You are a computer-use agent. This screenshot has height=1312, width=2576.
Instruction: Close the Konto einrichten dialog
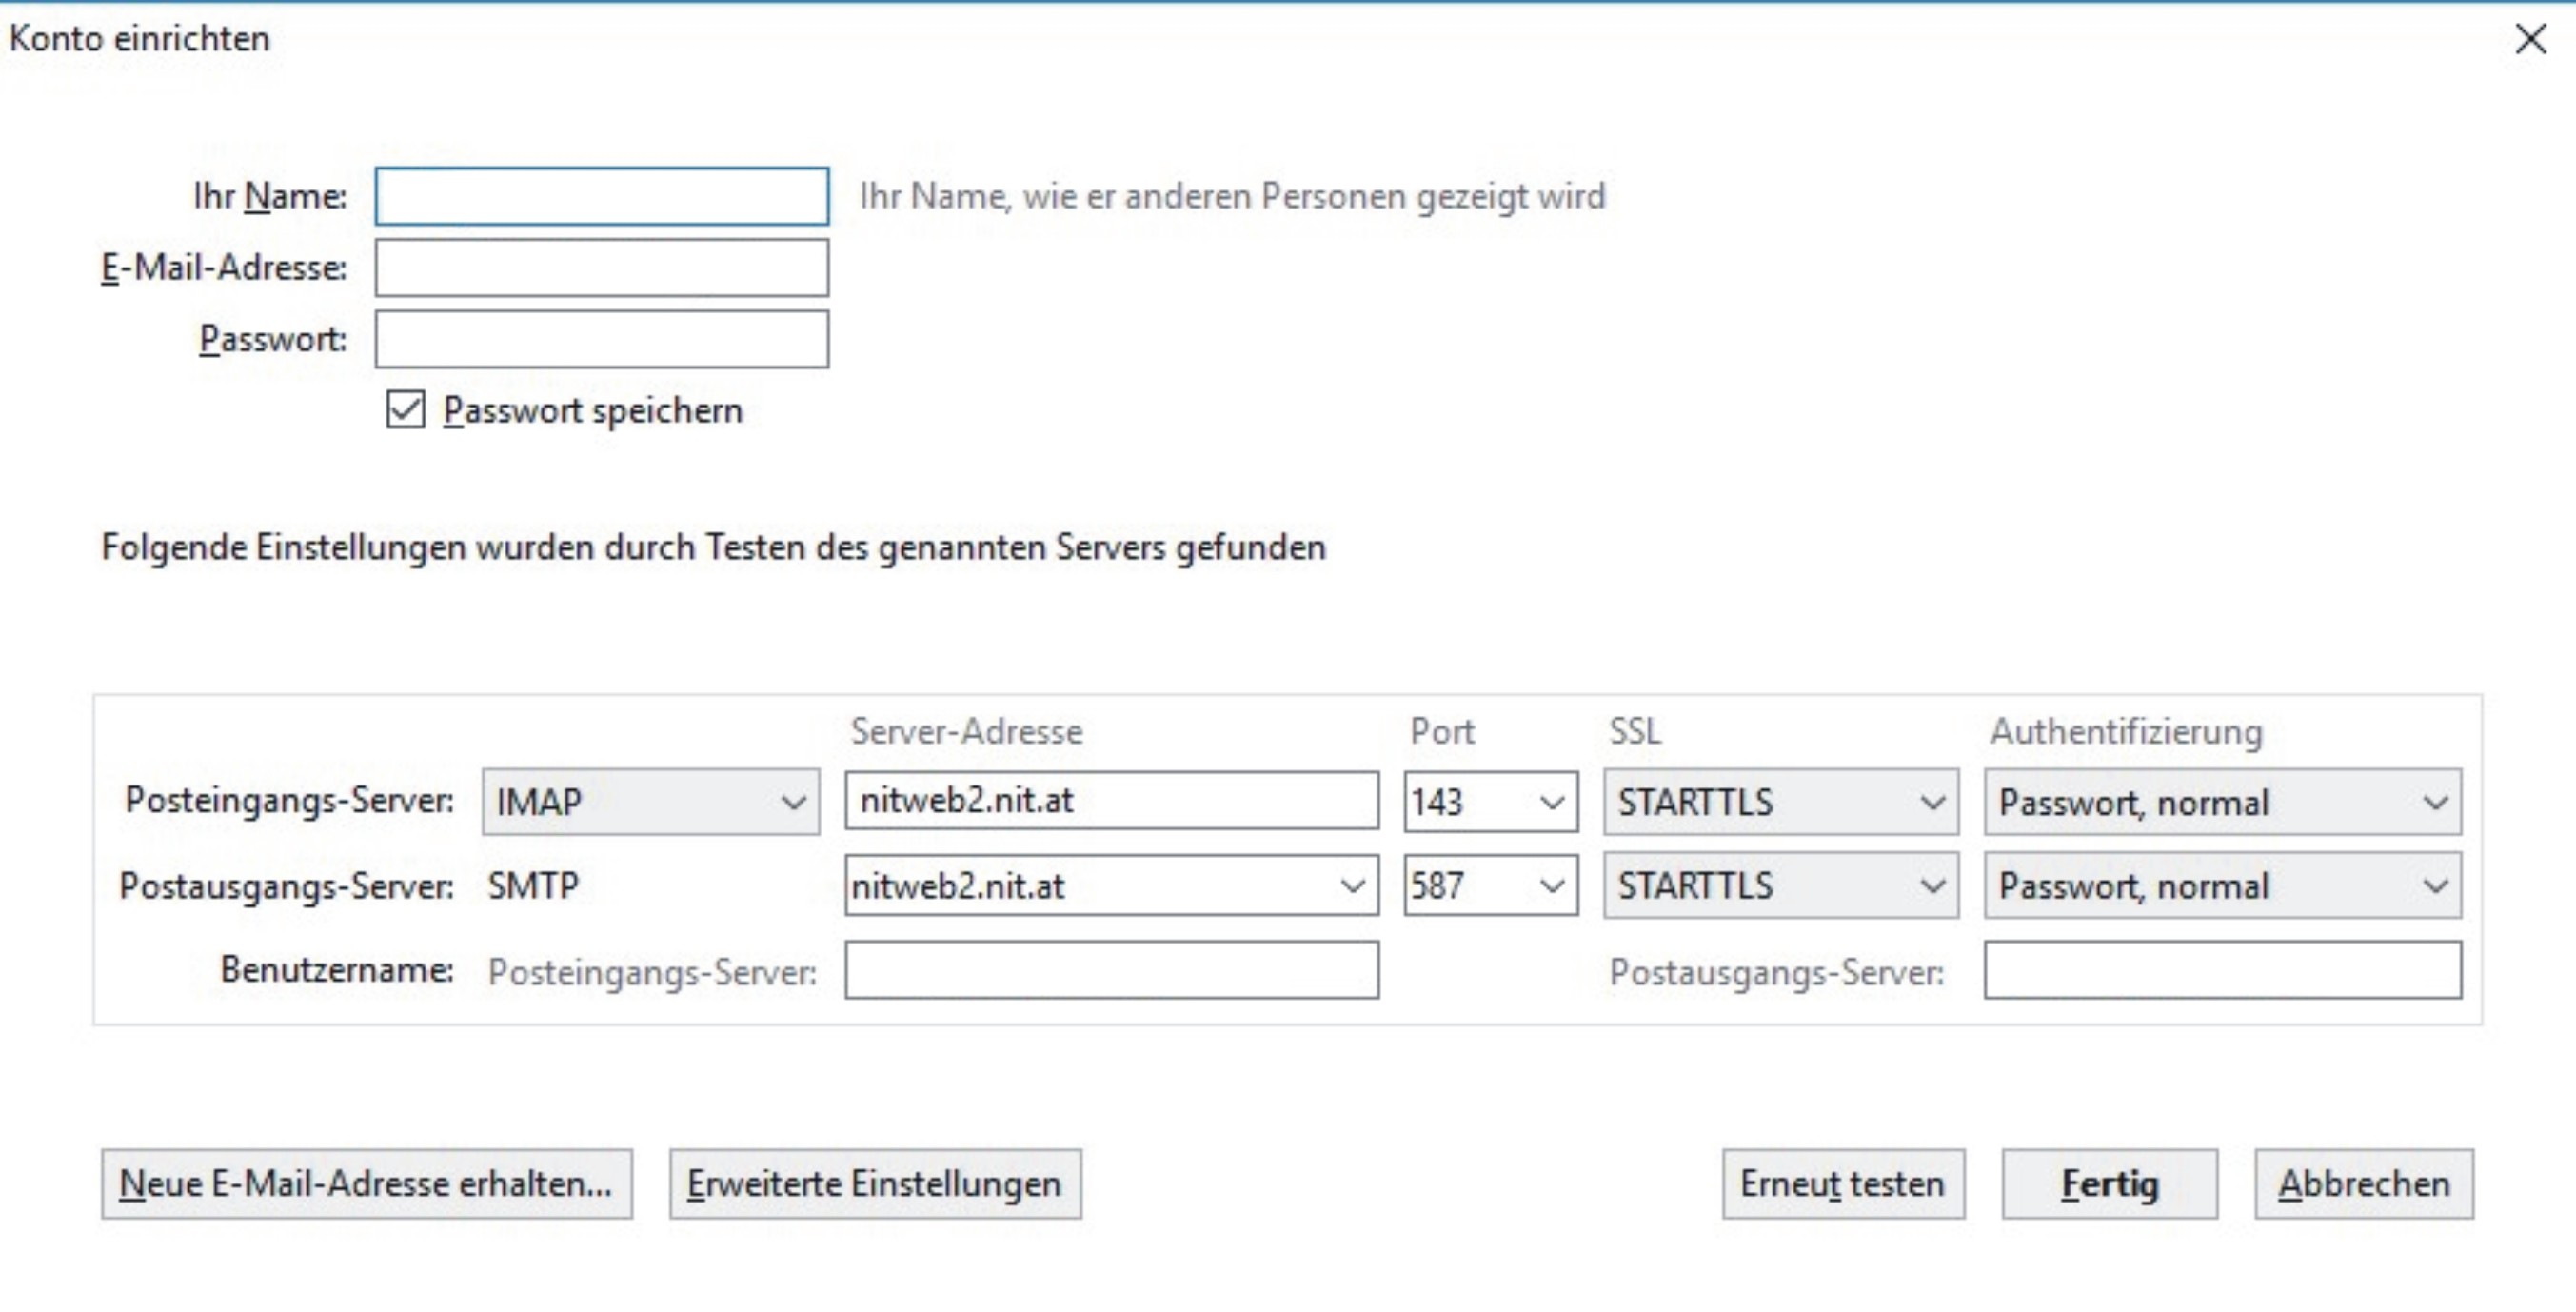[2530, 40]
